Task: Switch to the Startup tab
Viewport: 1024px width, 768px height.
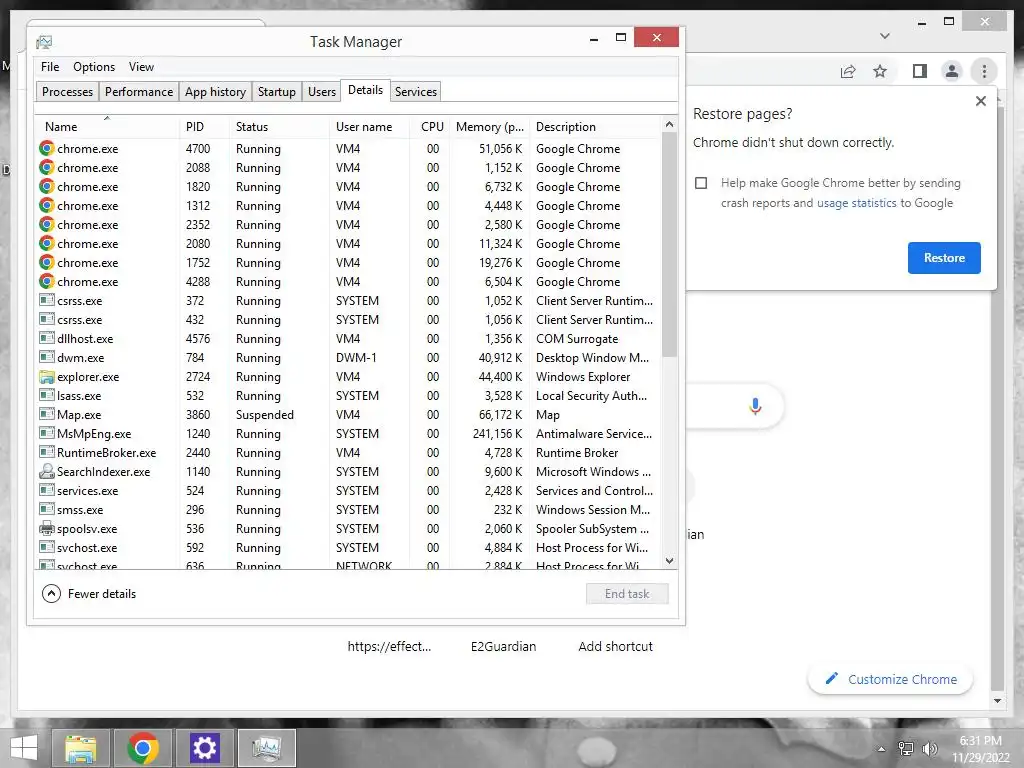Action: pyautogui.click(x=276, y=91)
